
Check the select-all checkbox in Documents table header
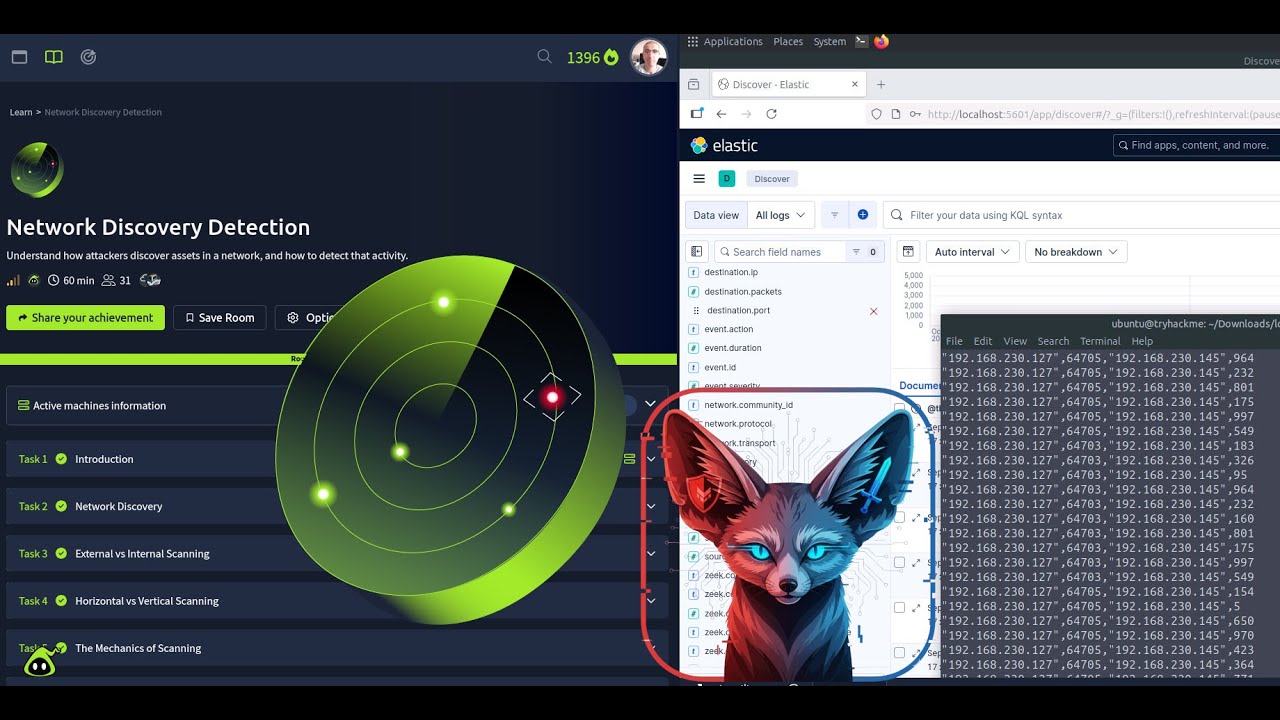click(x=900, y=409)
